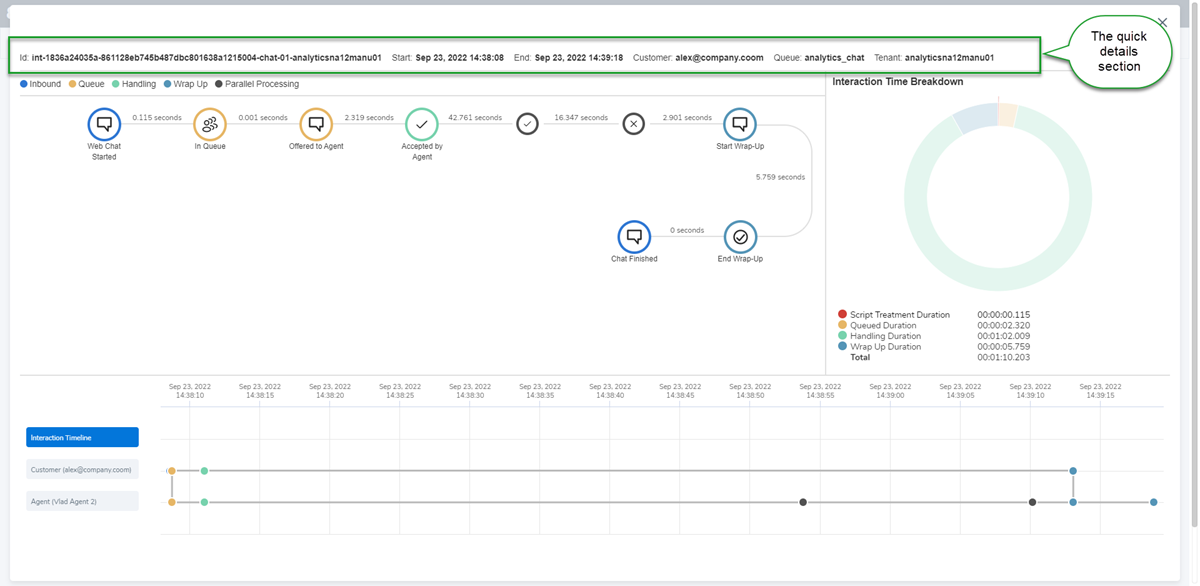This screenshot has width=1200, height=586.
Task: Click the Start time Sep 23, 2022 14:38:08
Action: (x=460, y=58)
